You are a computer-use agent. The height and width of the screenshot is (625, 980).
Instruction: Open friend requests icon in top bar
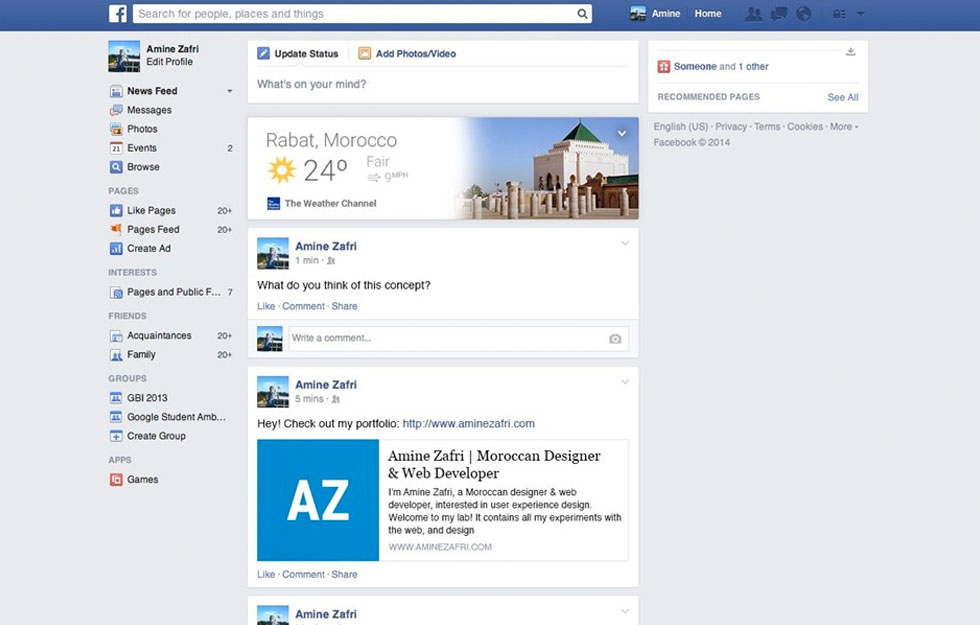[754, 14]
